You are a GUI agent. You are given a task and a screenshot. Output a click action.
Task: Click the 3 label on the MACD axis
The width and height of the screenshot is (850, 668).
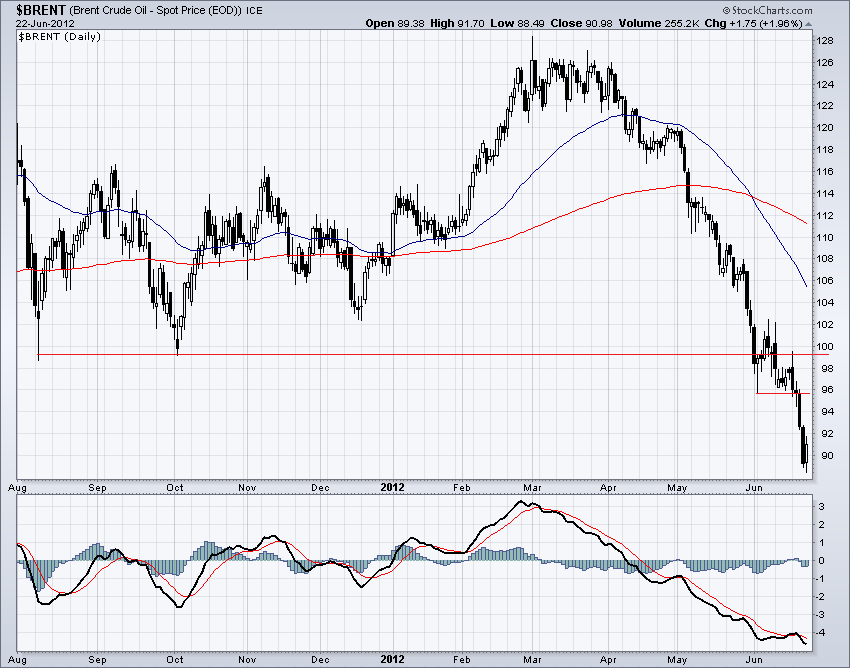[822, 506]
